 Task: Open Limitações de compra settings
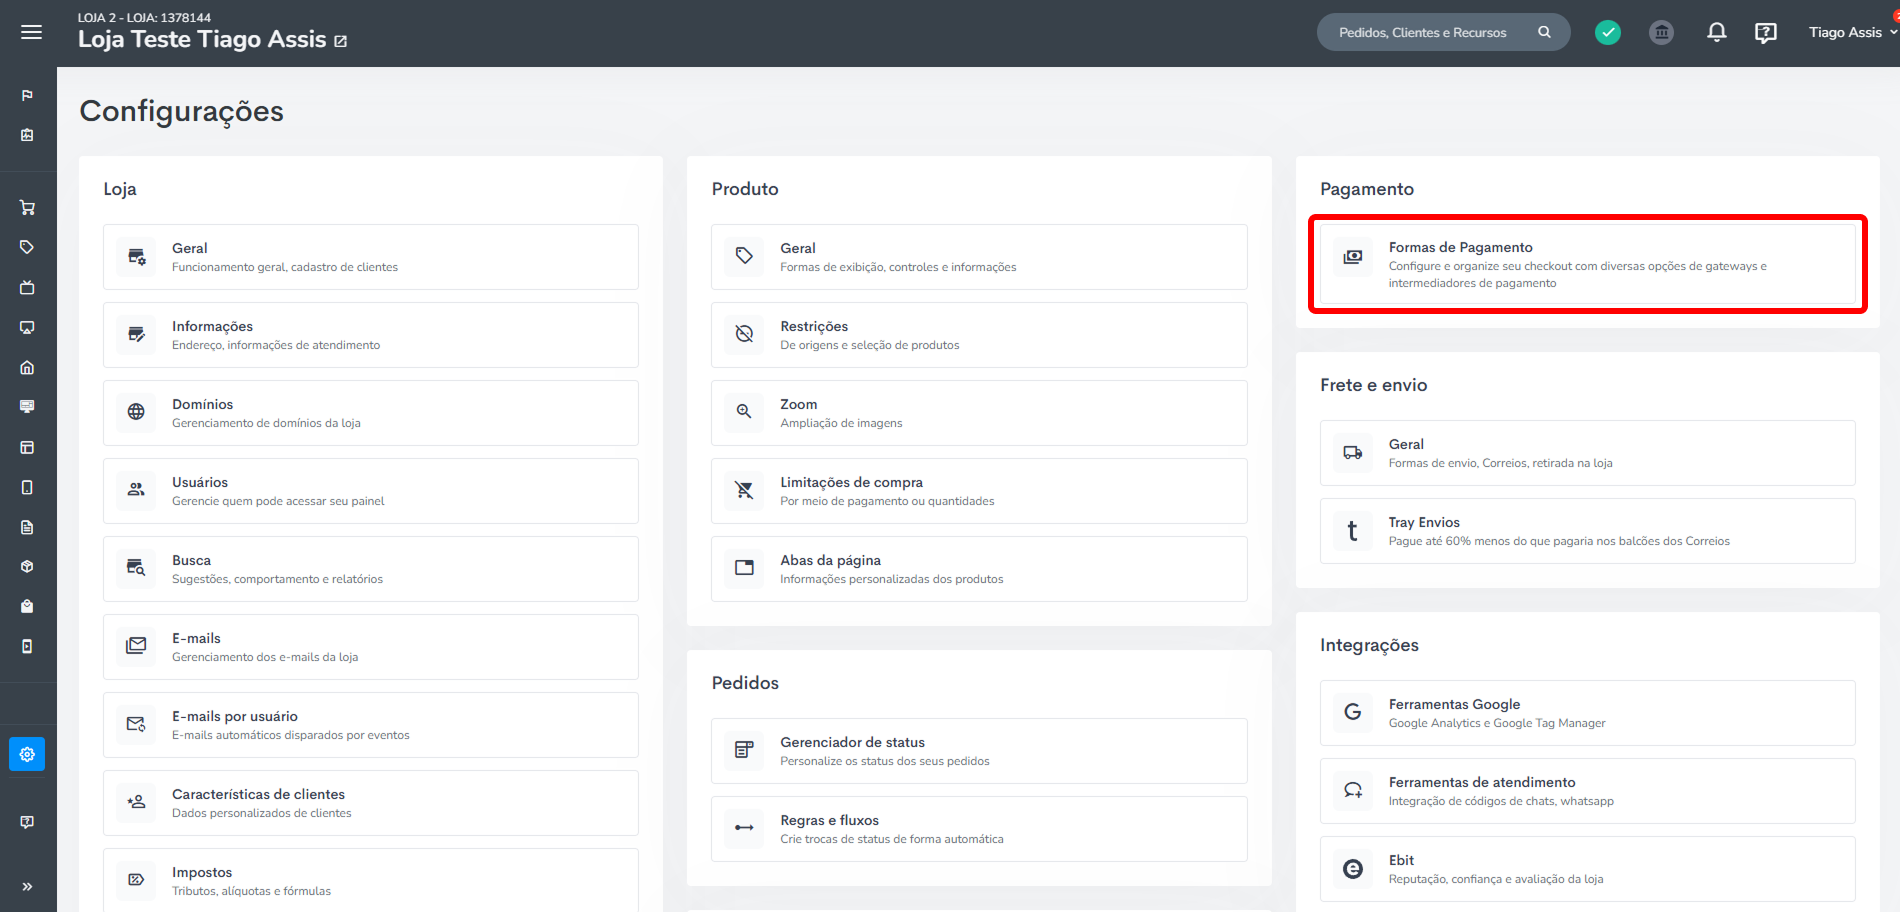[978, 491]
